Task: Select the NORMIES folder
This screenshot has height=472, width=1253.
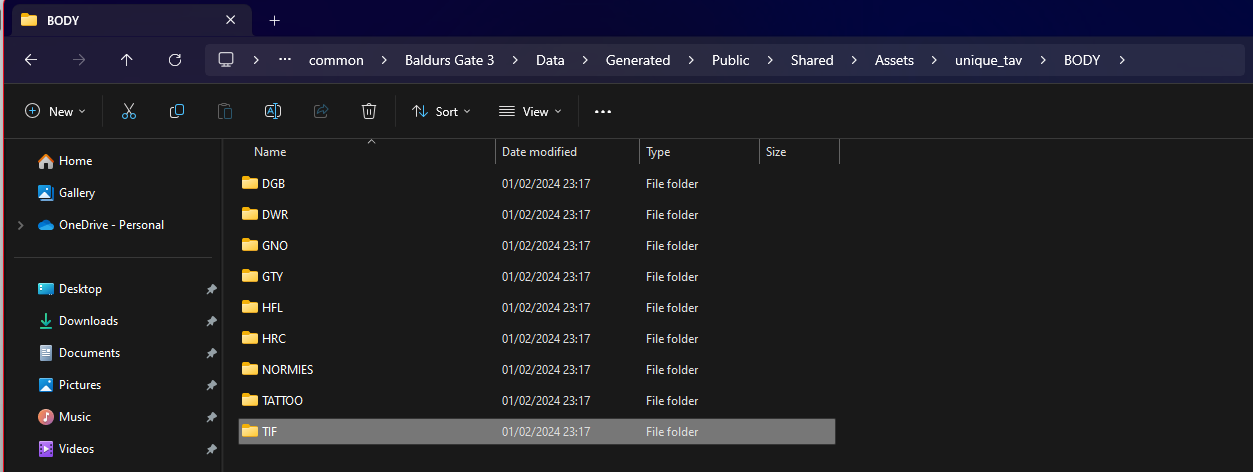Action: (x=287, y=370)
